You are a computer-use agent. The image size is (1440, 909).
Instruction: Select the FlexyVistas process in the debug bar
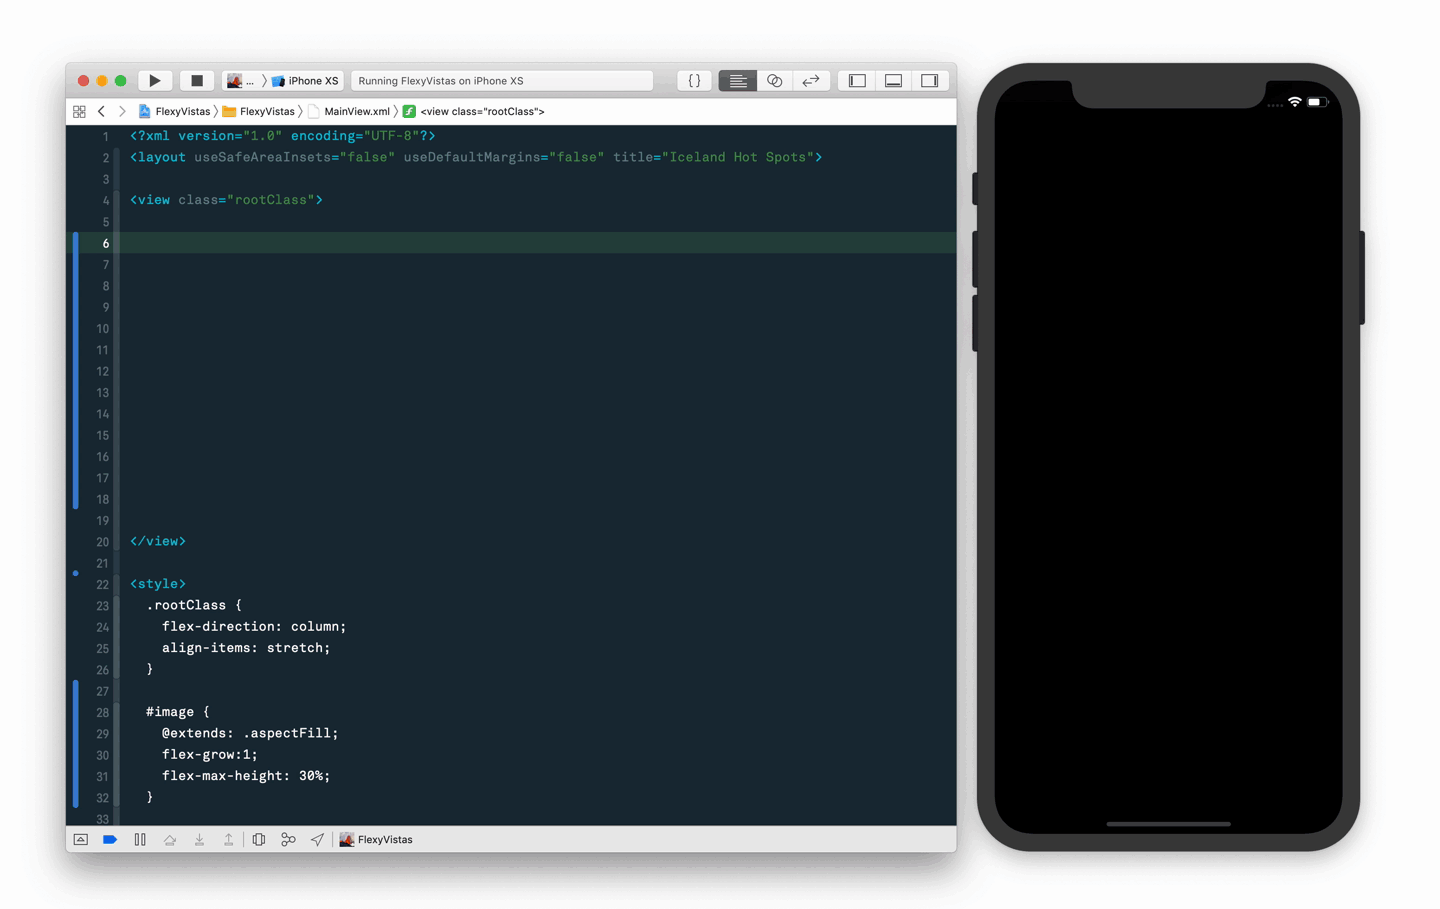pos(376,840)
